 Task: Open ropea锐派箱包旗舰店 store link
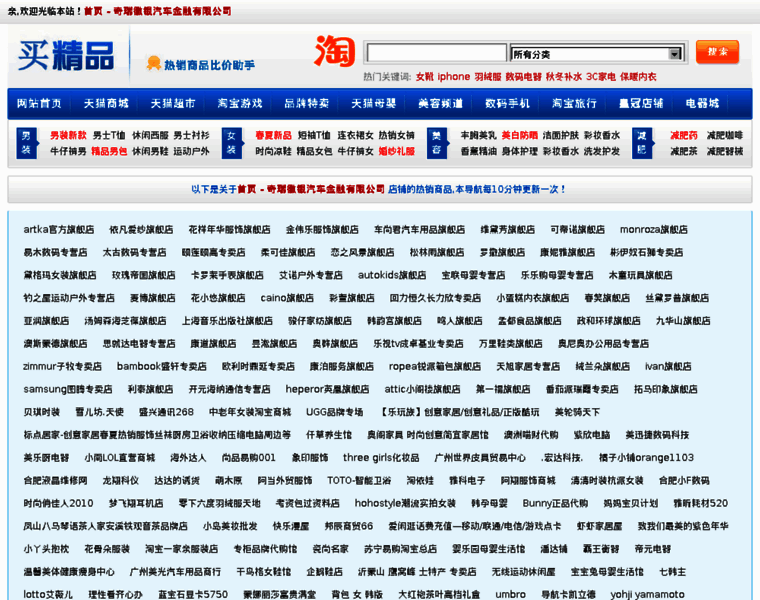point(435,366)
